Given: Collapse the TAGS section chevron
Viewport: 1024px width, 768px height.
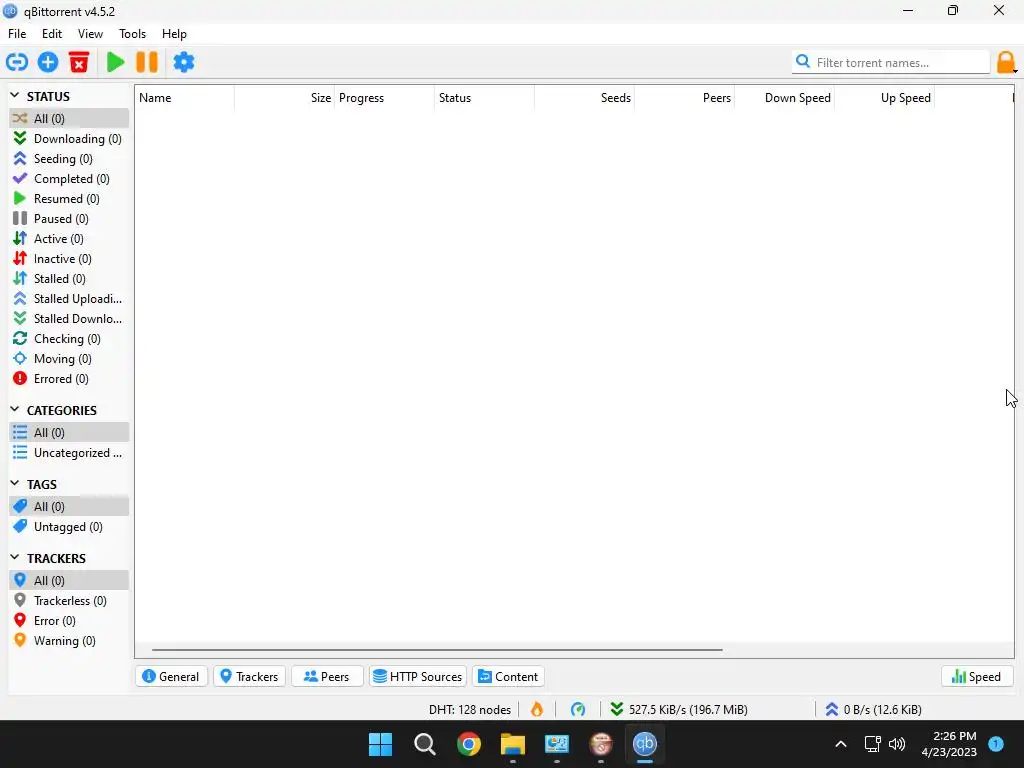Looking at the screenshot, I should coord(15,483).
